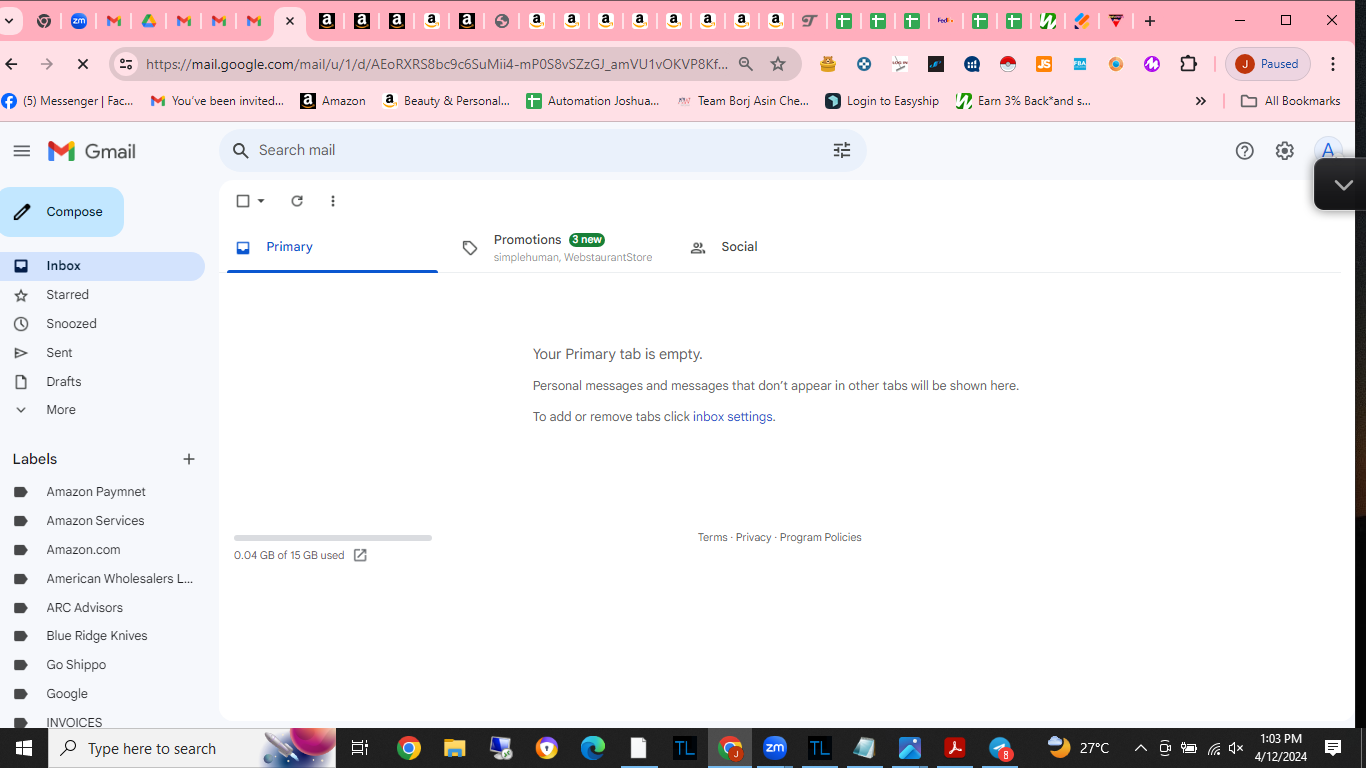Image resolution: width=1366 pixels, height=768 pixels.
Task: Open the Inbox folder
Action: pos(102,266)
